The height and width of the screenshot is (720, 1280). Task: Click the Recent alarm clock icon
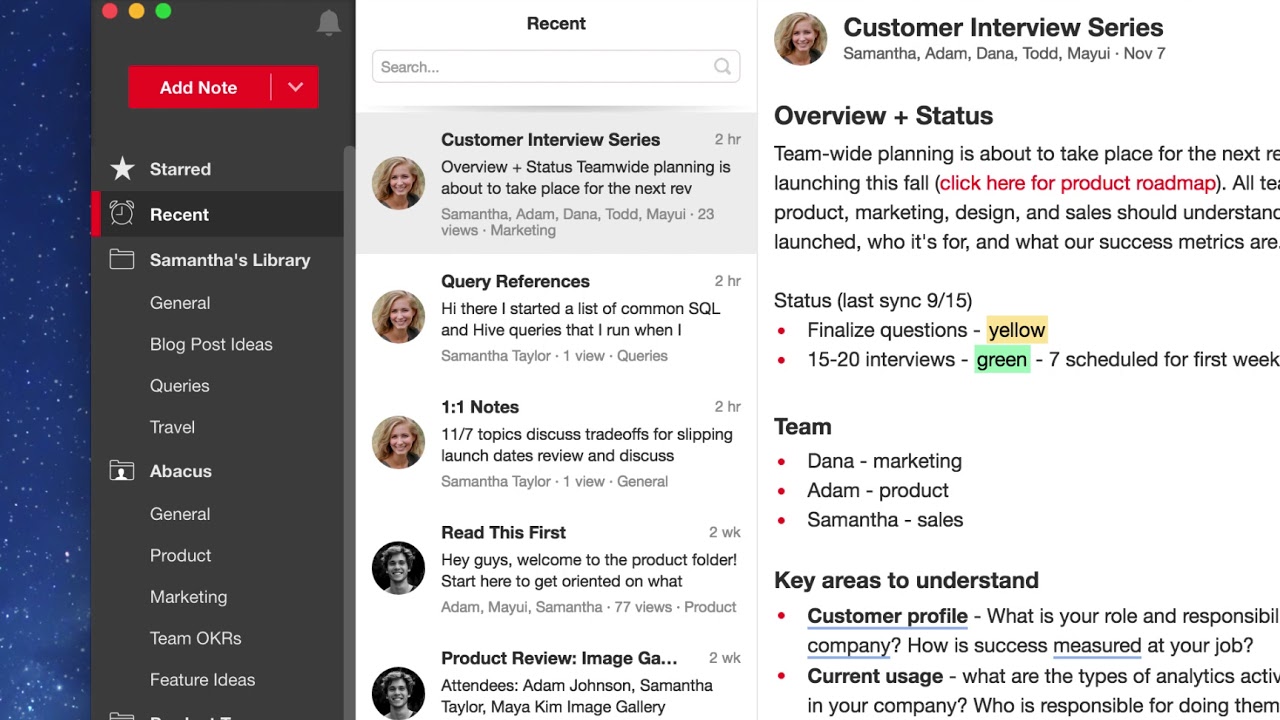coord(122,214)
